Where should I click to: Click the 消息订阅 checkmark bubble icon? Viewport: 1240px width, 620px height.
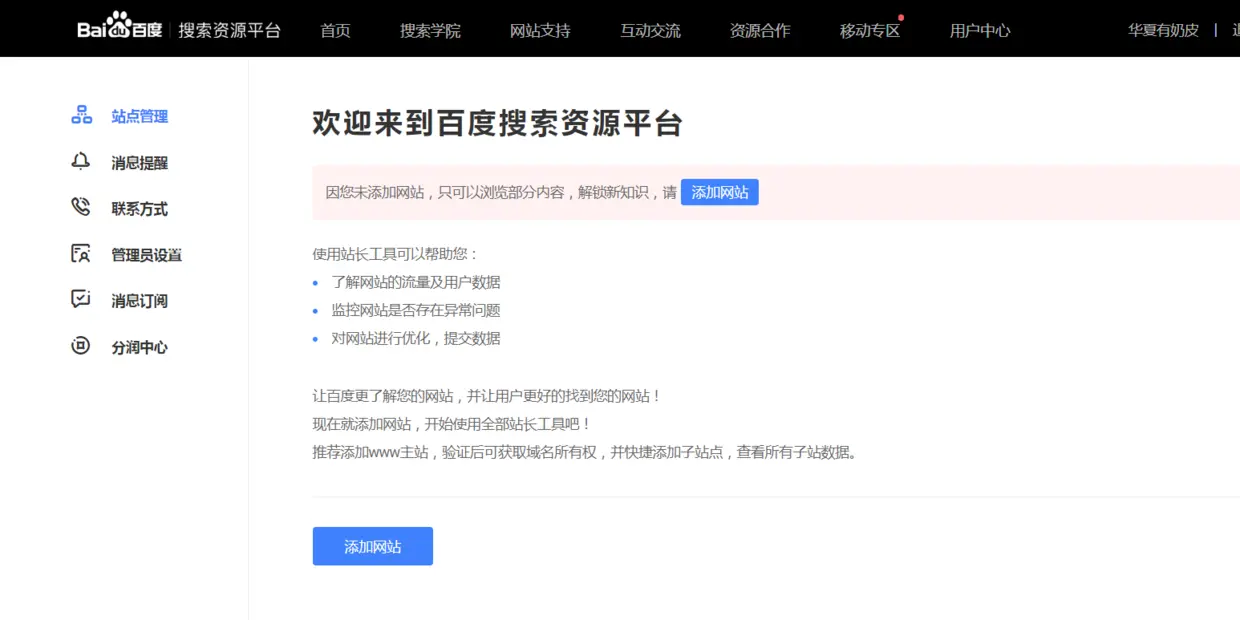[81, 299]
